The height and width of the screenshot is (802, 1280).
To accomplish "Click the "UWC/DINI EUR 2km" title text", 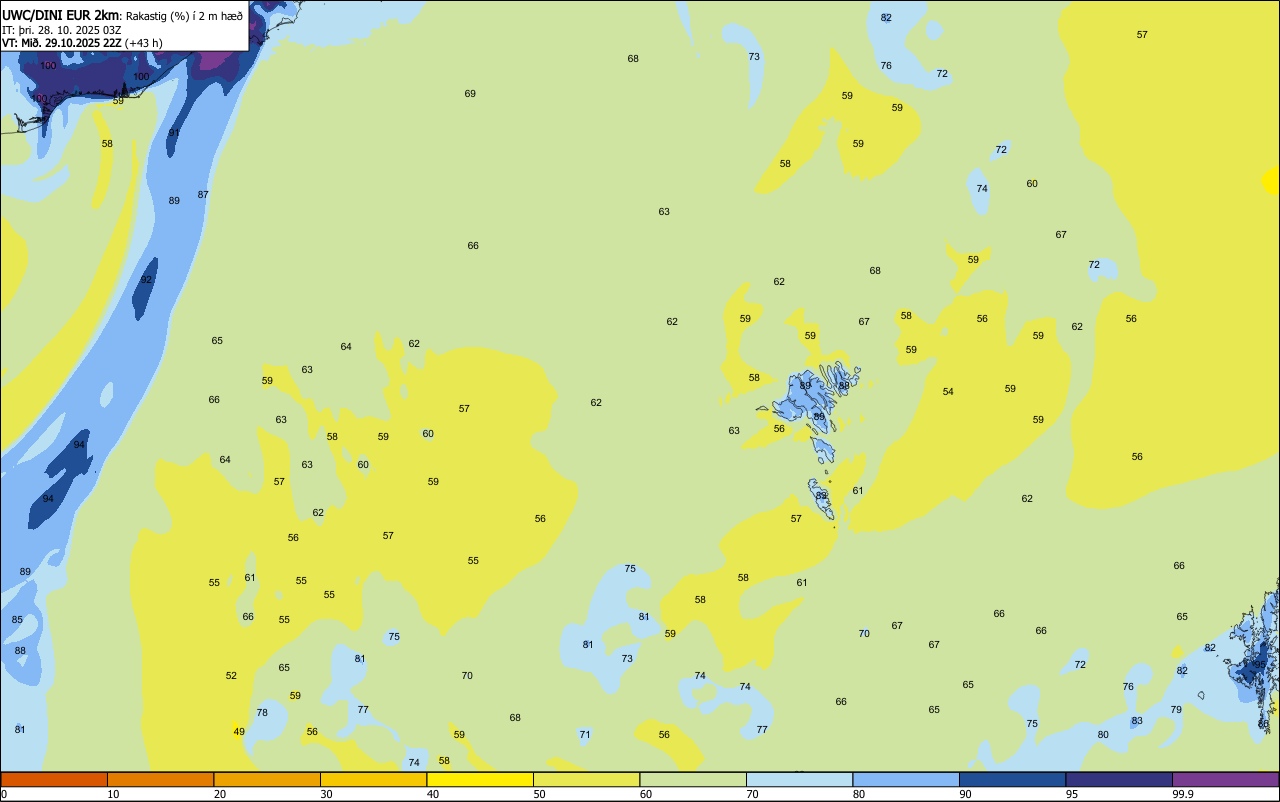I will 61,15.
